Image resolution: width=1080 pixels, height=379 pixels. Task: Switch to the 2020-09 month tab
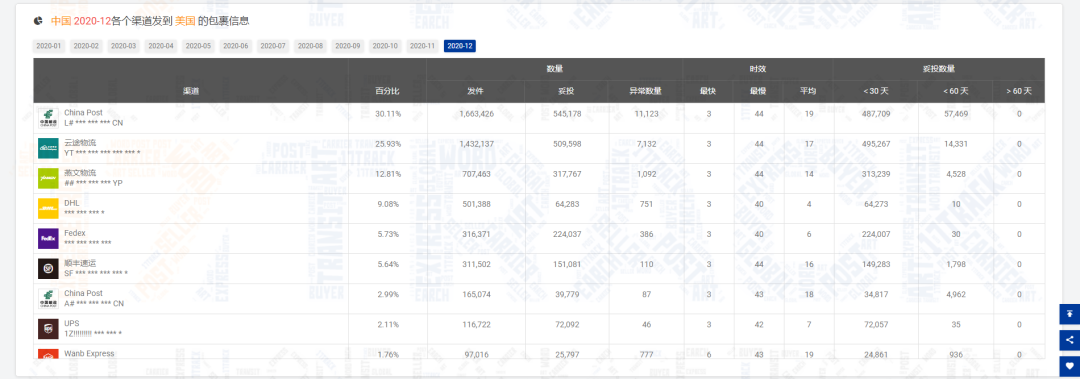tap(347, 46)
